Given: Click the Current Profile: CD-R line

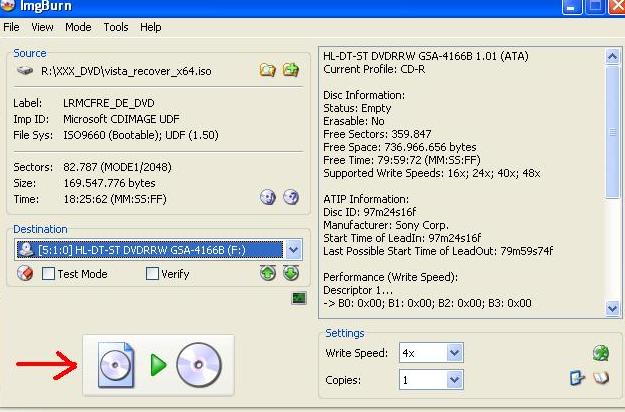Looking at the screenshot, I should click(374, 69).
